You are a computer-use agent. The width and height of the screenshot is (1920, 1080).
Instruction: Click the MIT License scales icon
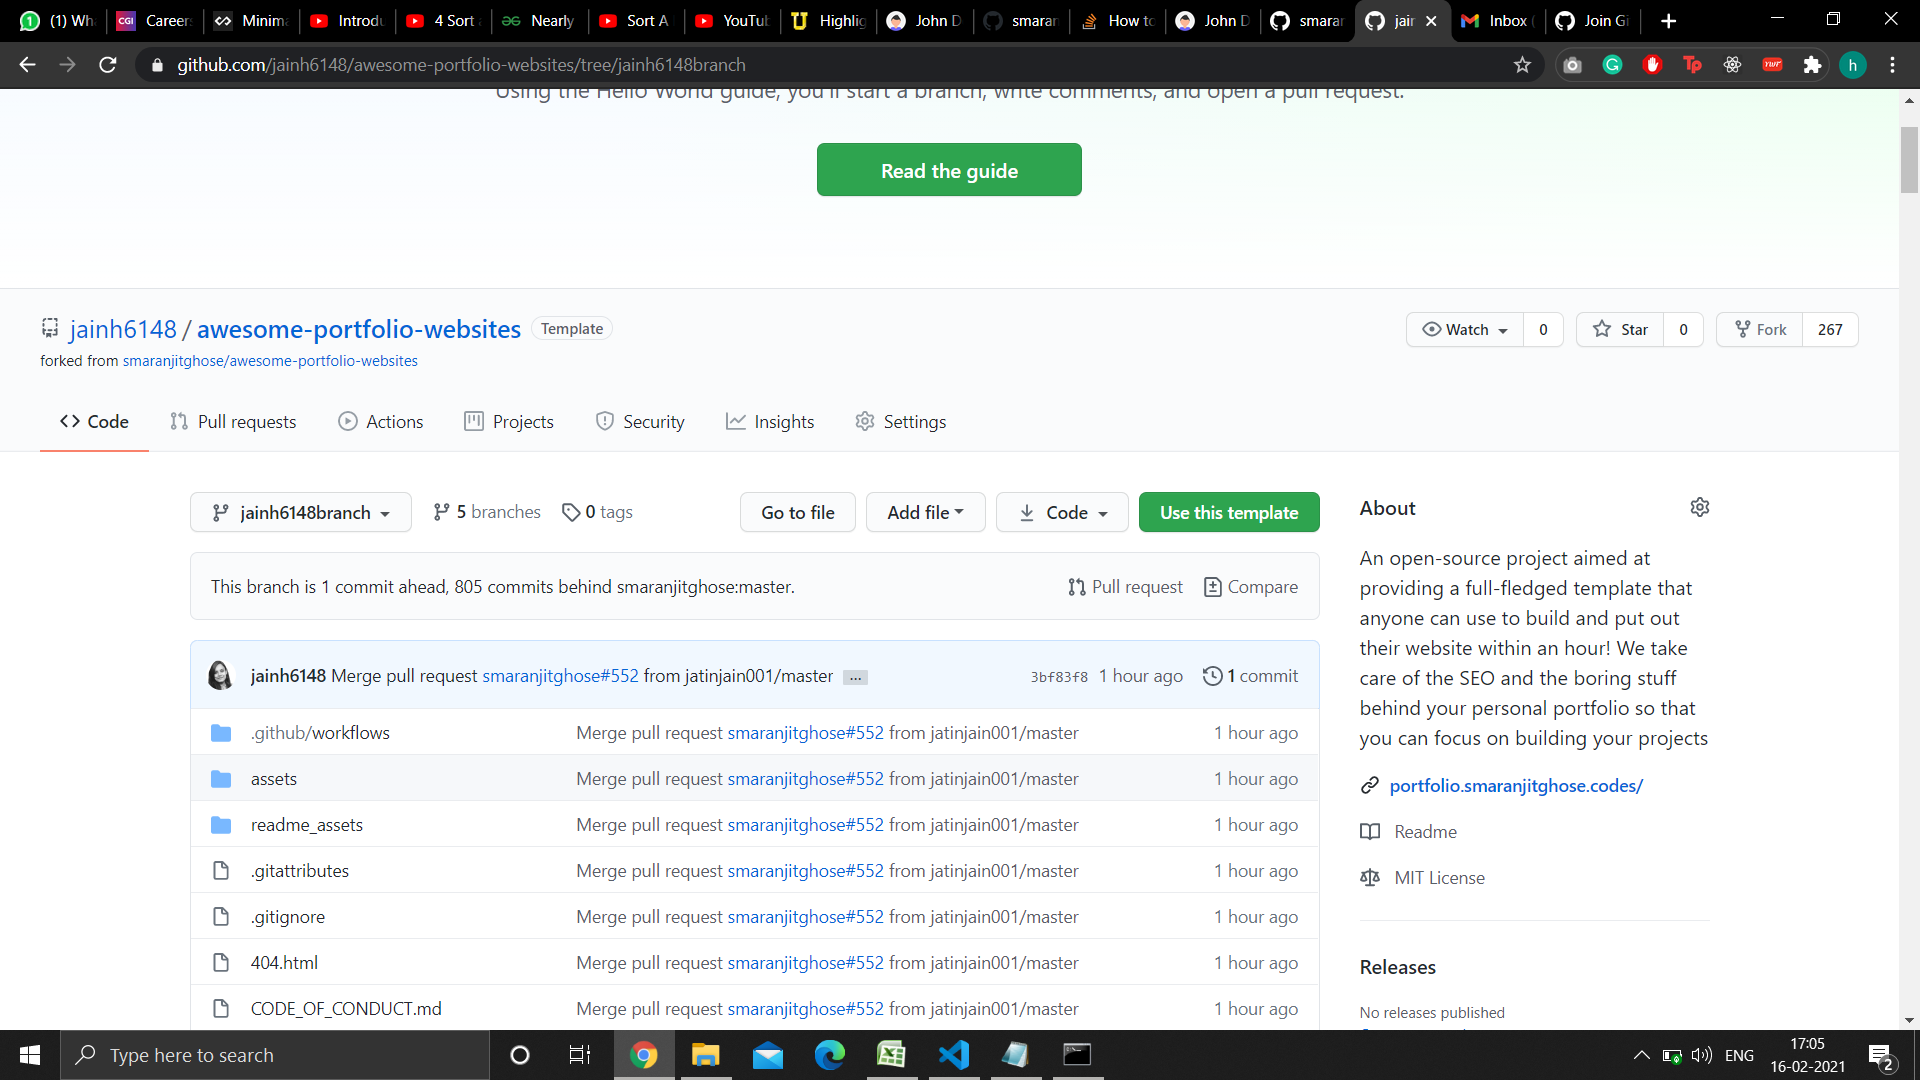pos(1369,877)
